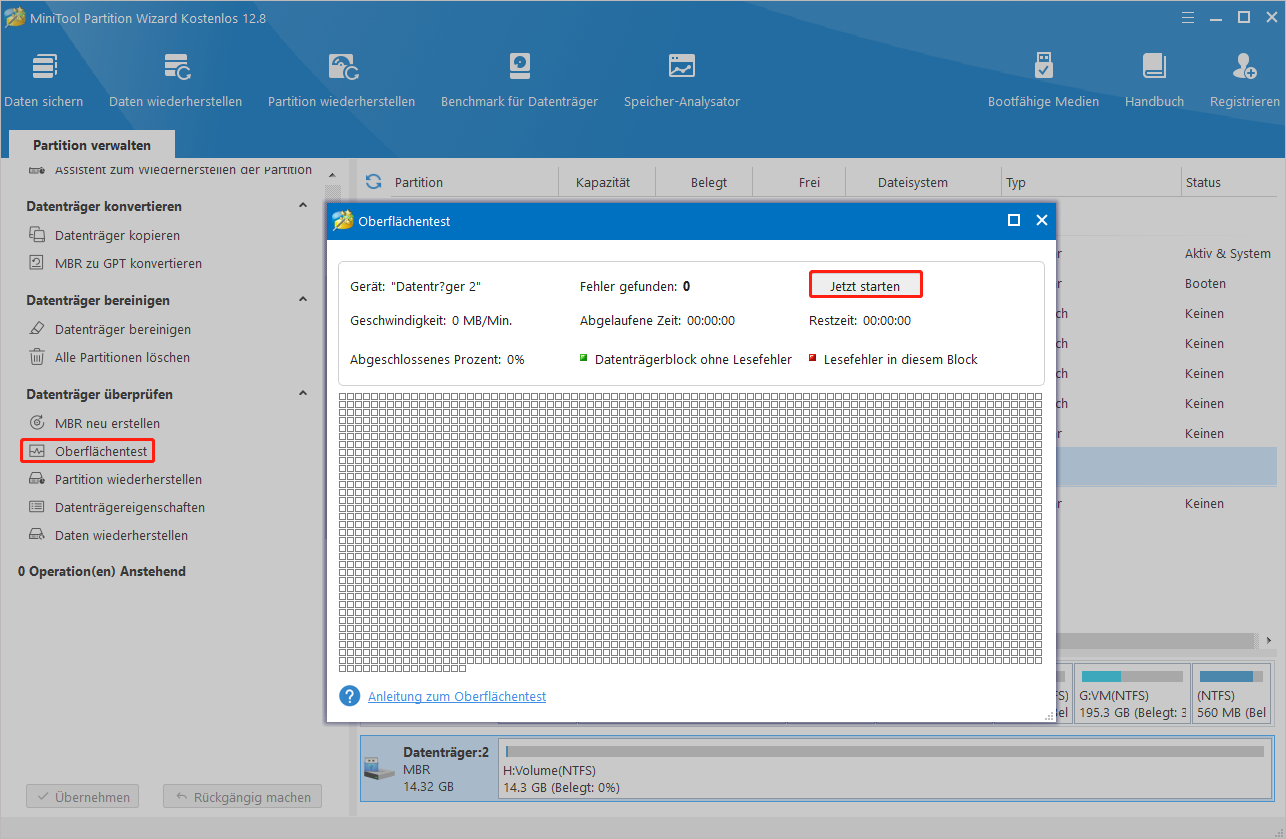Click 0 Operation(en) Anstehend text
1286x839 pixels.
[101, 572]
